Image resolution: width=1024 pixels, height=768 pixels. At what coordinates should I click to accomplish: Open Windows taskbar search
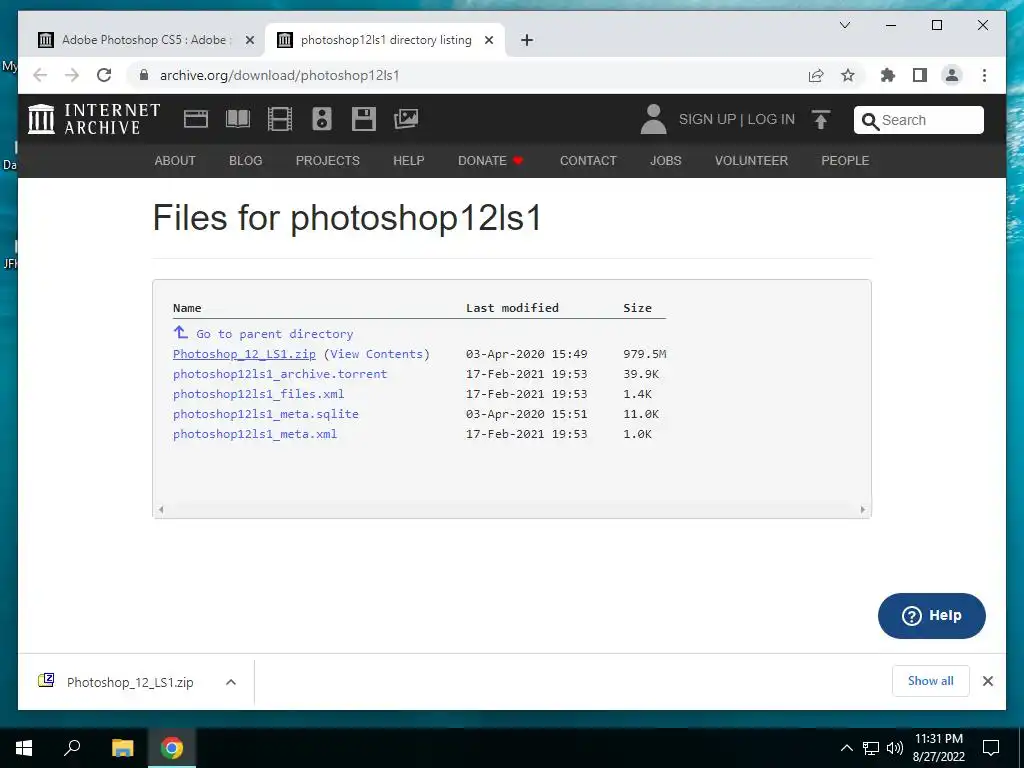coord(72,748)
